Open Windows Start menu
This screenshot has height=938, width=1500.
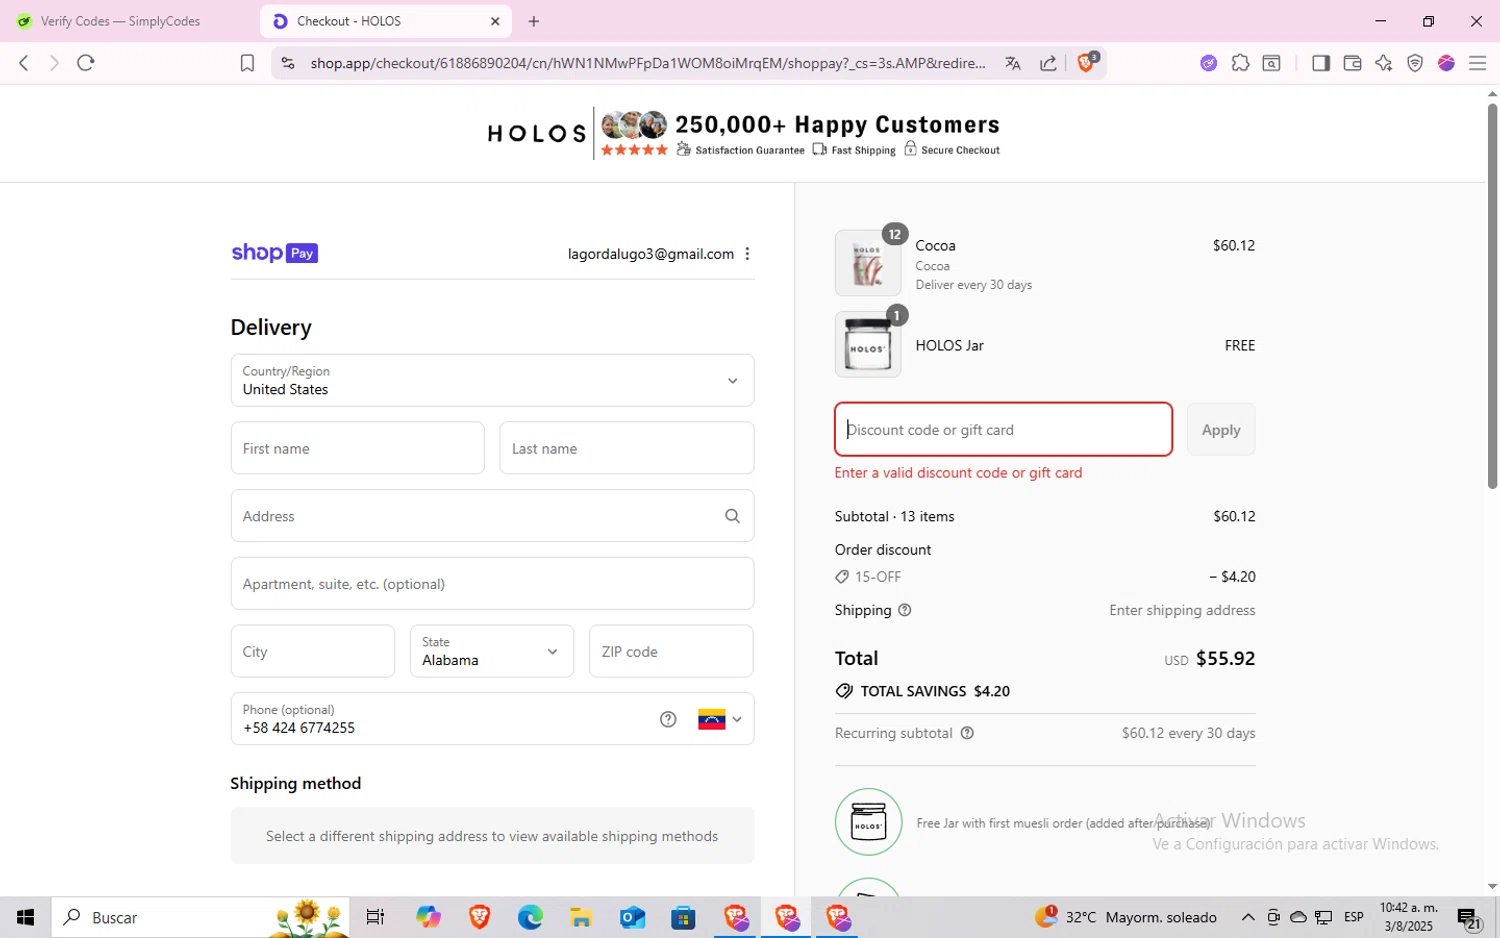[25, 917]
